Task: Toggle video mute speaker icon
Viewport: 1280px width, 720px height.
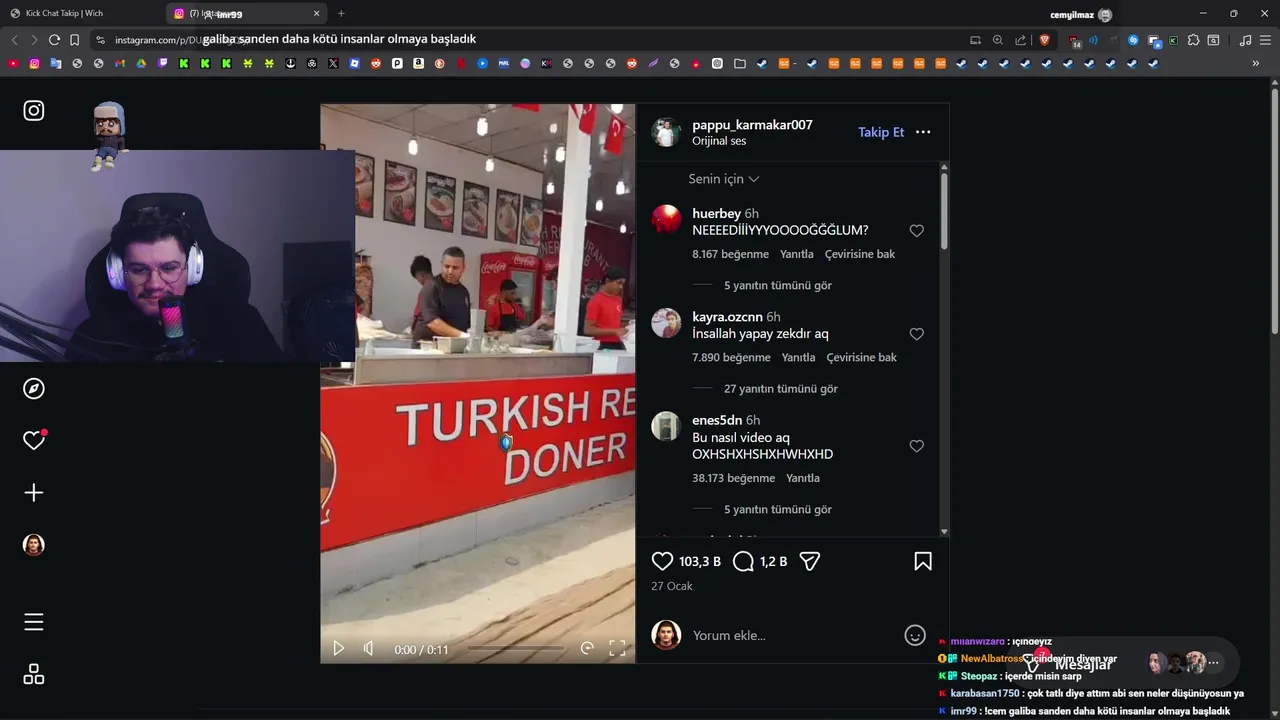Action: coord(368,648)
